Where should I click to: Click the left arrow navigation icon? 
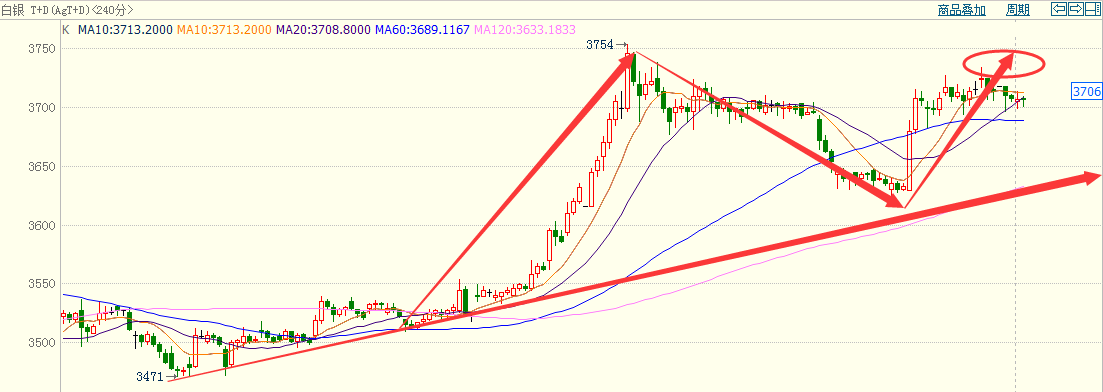pos(1059,9)
